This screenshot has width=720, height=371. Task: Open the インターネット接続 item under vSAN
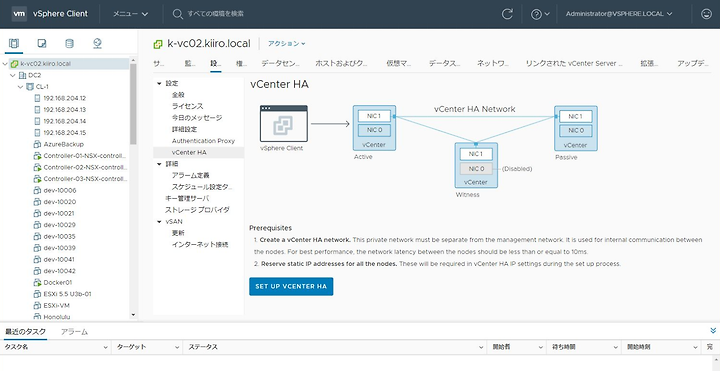(x=200, y=245)
